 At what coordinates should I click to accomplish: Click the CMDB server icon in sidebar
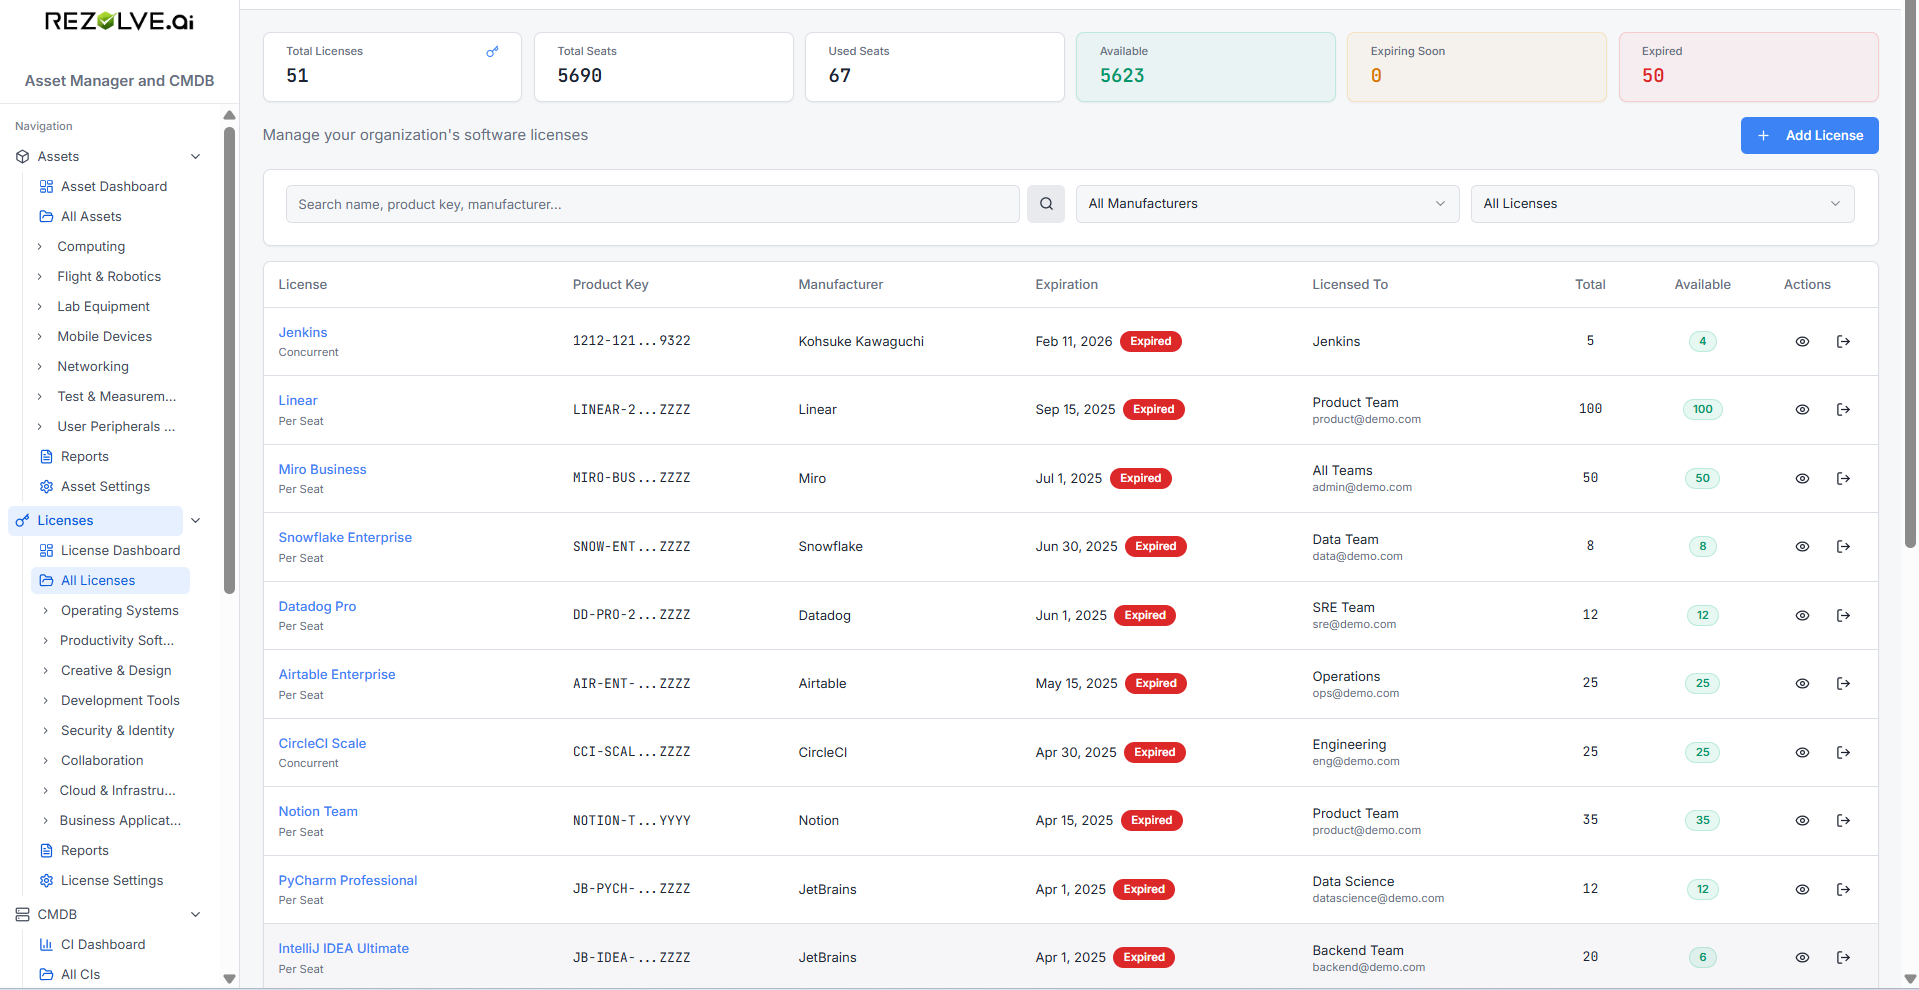coord(23,915)
